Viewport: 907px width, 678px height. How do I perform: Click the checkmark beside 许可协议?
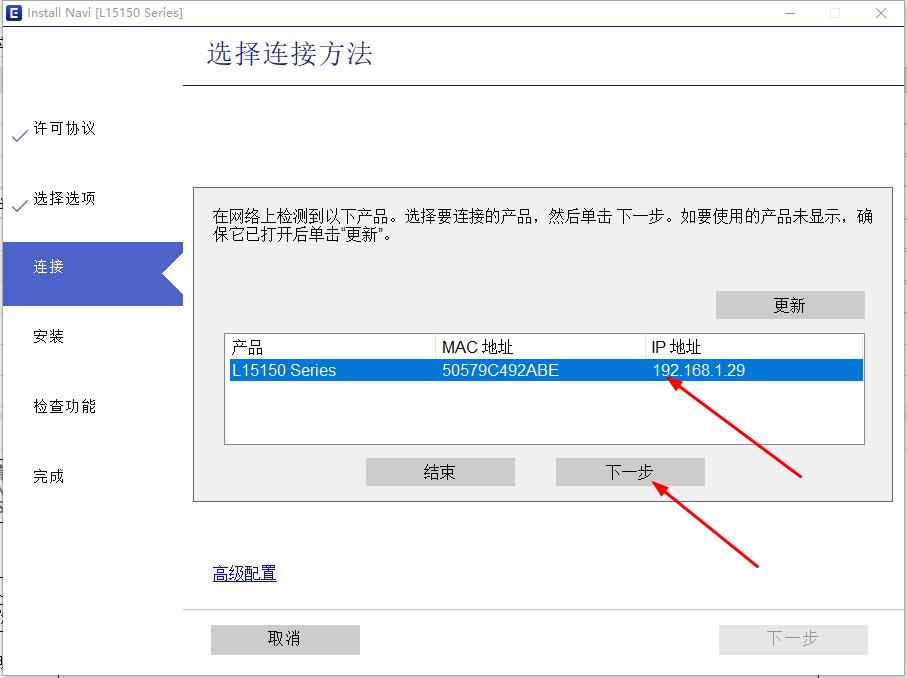click(x=19, y=136)
